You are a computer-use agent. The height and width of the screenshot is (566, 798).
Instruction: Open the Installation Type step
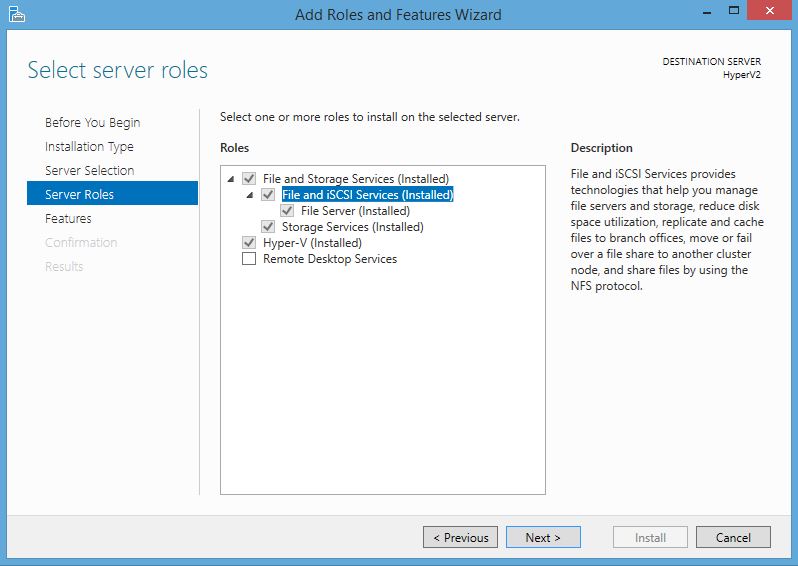click(x=89, y=146)
